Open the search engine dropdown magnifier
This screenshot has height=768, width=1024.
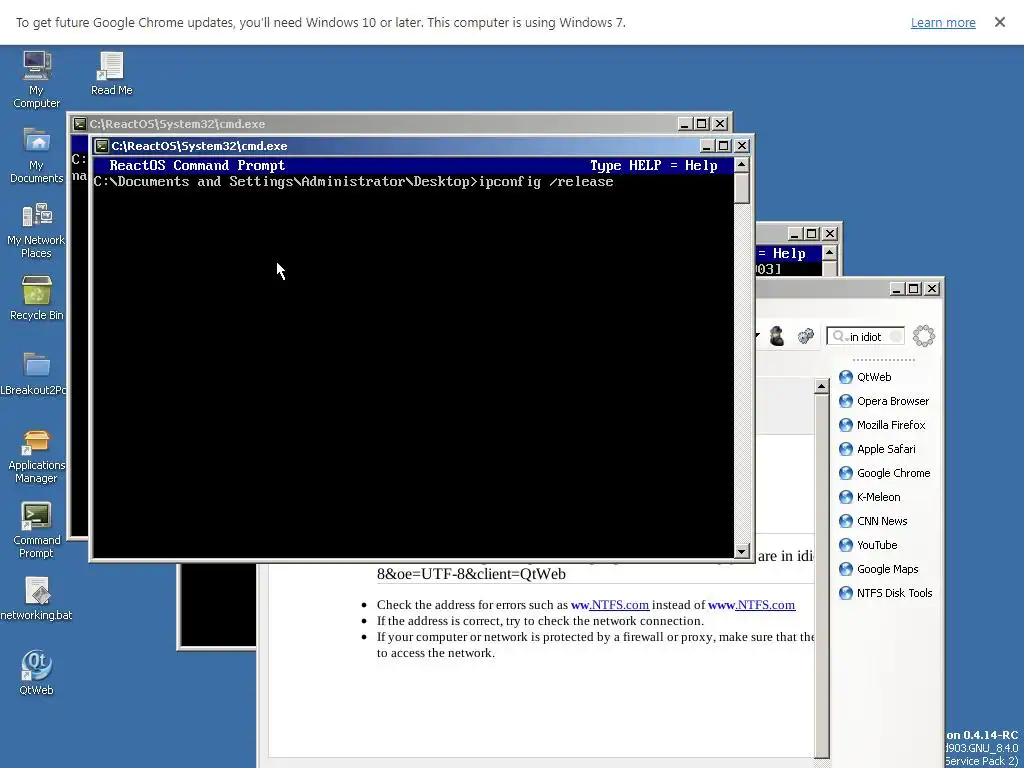839,337
